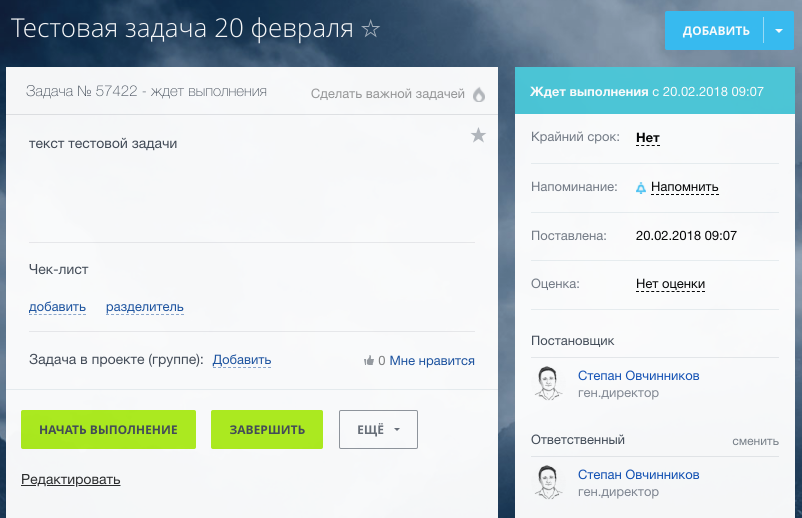802x518 pixels.
Task: Expand the ЕЩЁ dropdown menu
Action: click(378, 430)
